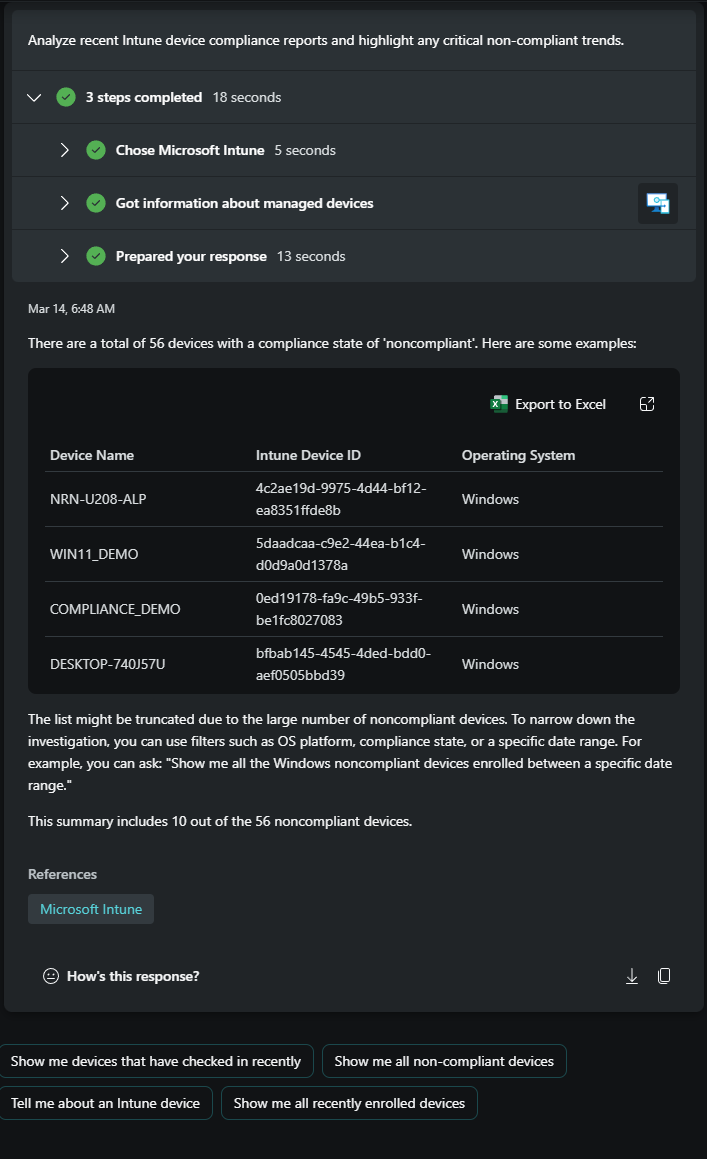707x1159 pixels.
Task: Click the References heading
Action: click(x=62, y=874)
